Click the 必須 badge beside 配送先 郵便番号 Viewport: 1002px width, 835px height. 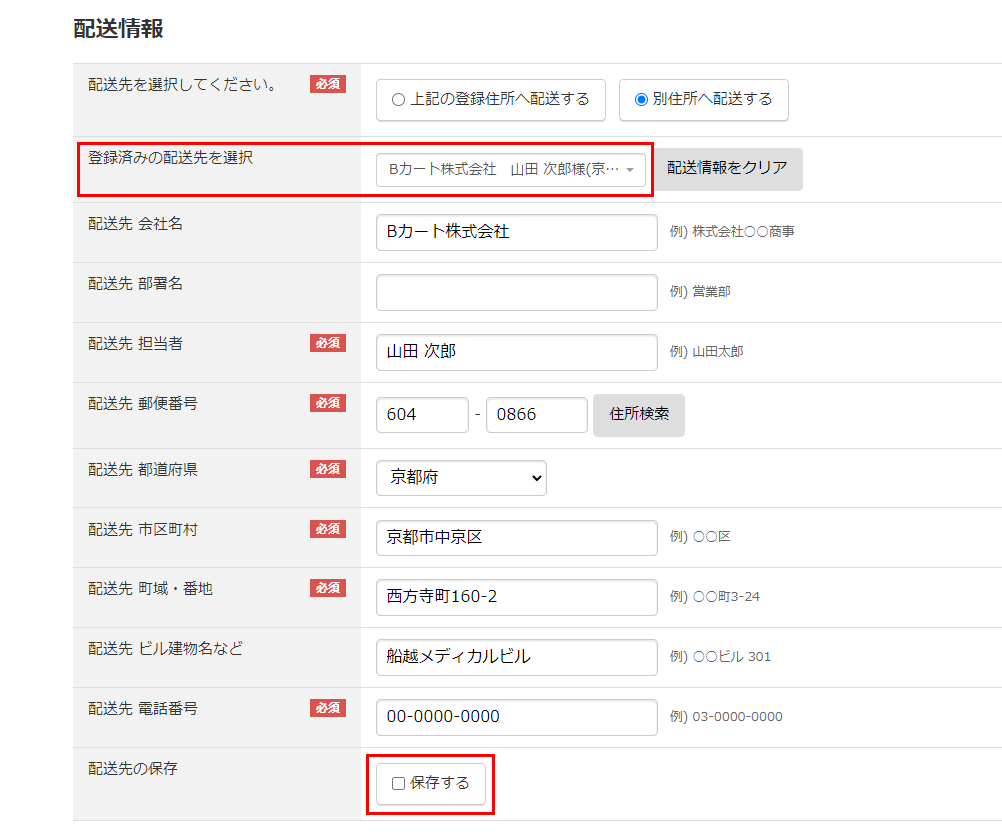[328, 403]
